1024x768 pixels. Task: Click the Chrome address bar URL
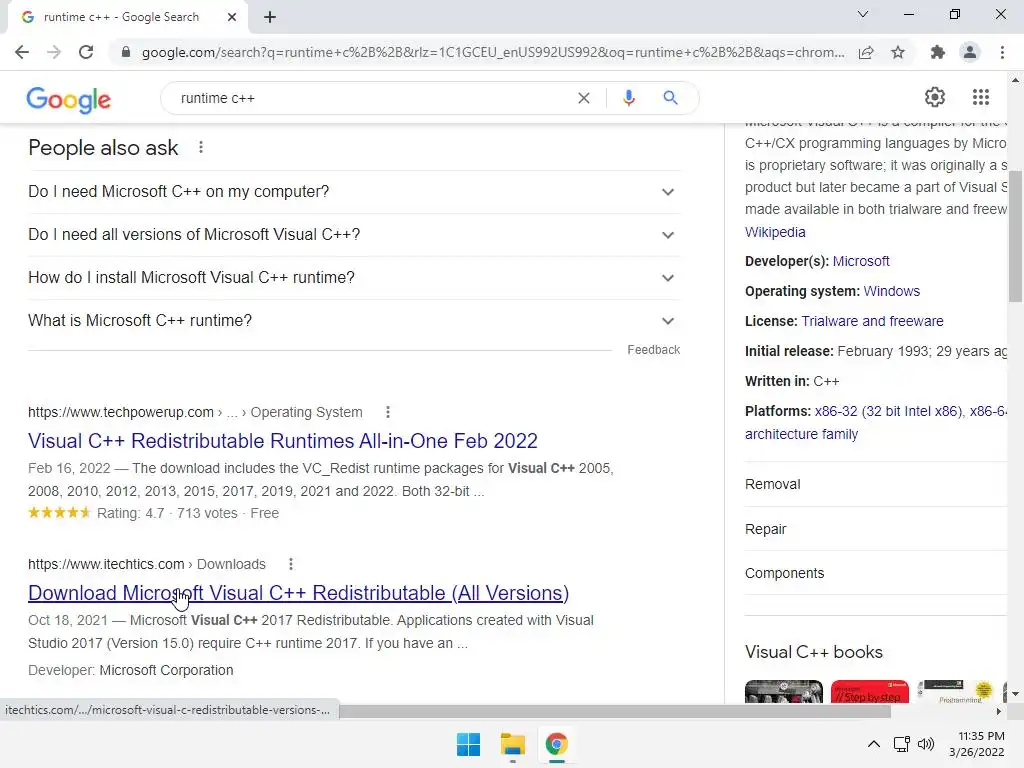click(493, 52)
